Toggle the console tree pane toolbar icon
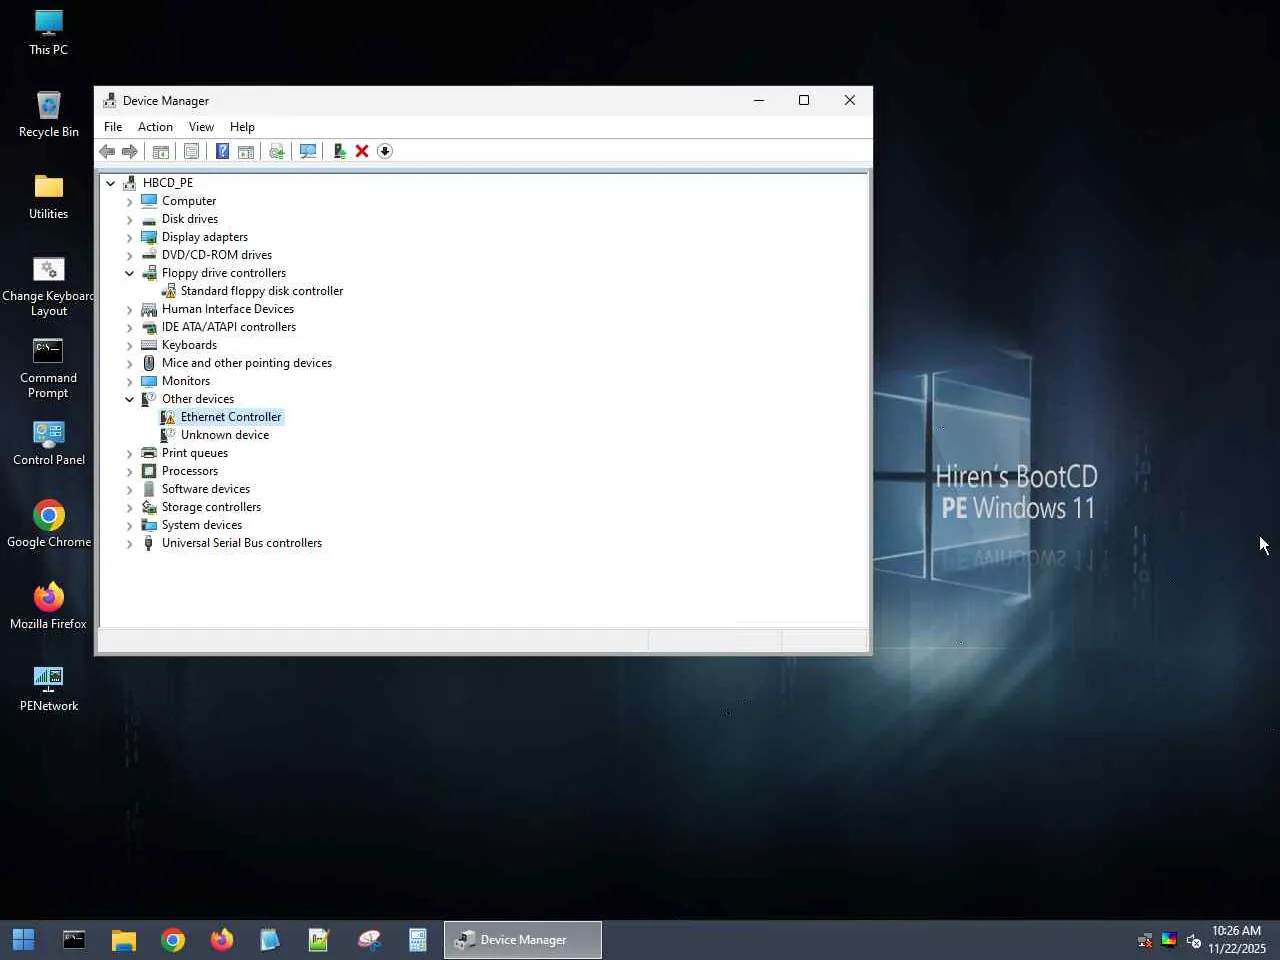Image resolution: width=1280 pixels, height=960 pixels. (160, 151)
